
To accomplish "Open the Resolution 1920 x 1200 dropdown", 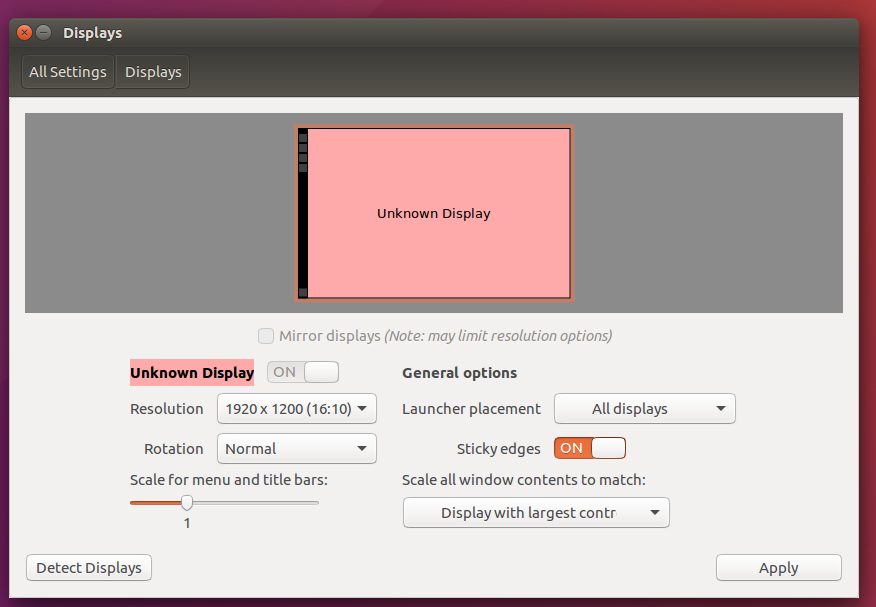I will (297, 409).
